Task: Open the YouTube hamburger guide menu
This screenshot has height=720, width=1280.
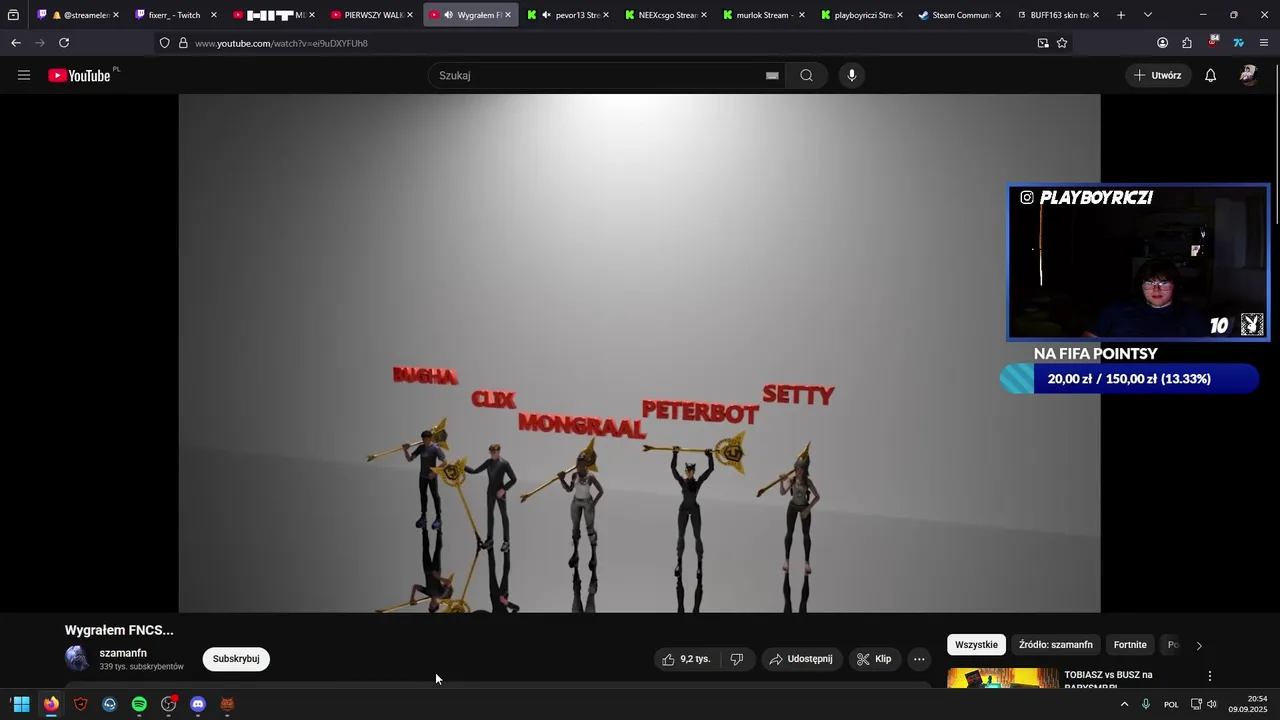Action: [x=24, y=75]
